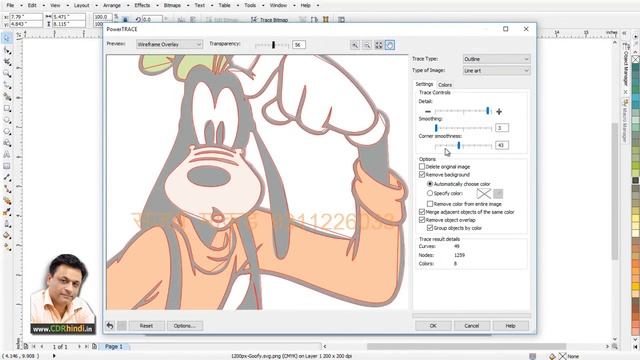
Task: Select the Ellipse tool in the toolbox
Action: coord(7,120)
